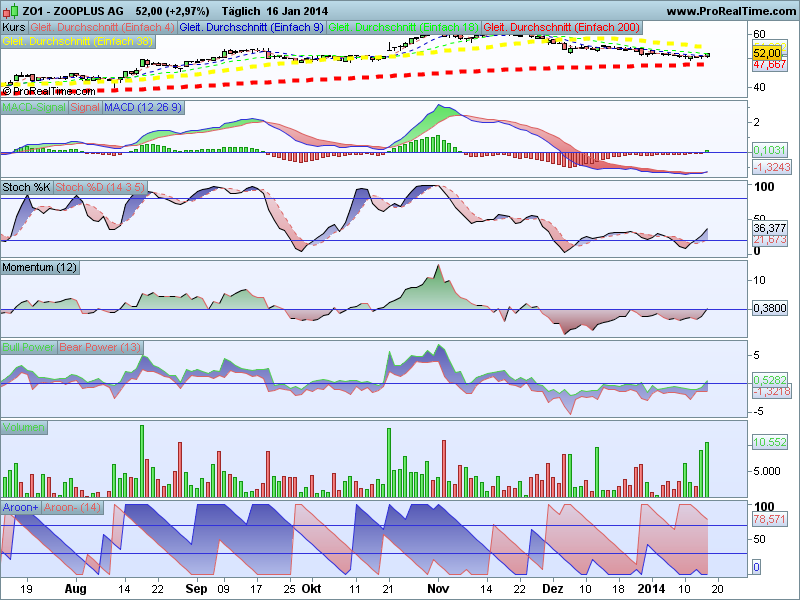Click the candlestick icon beside ZO1 title
This screenshot has height=600, width=800.
click(x=10, y=11)
